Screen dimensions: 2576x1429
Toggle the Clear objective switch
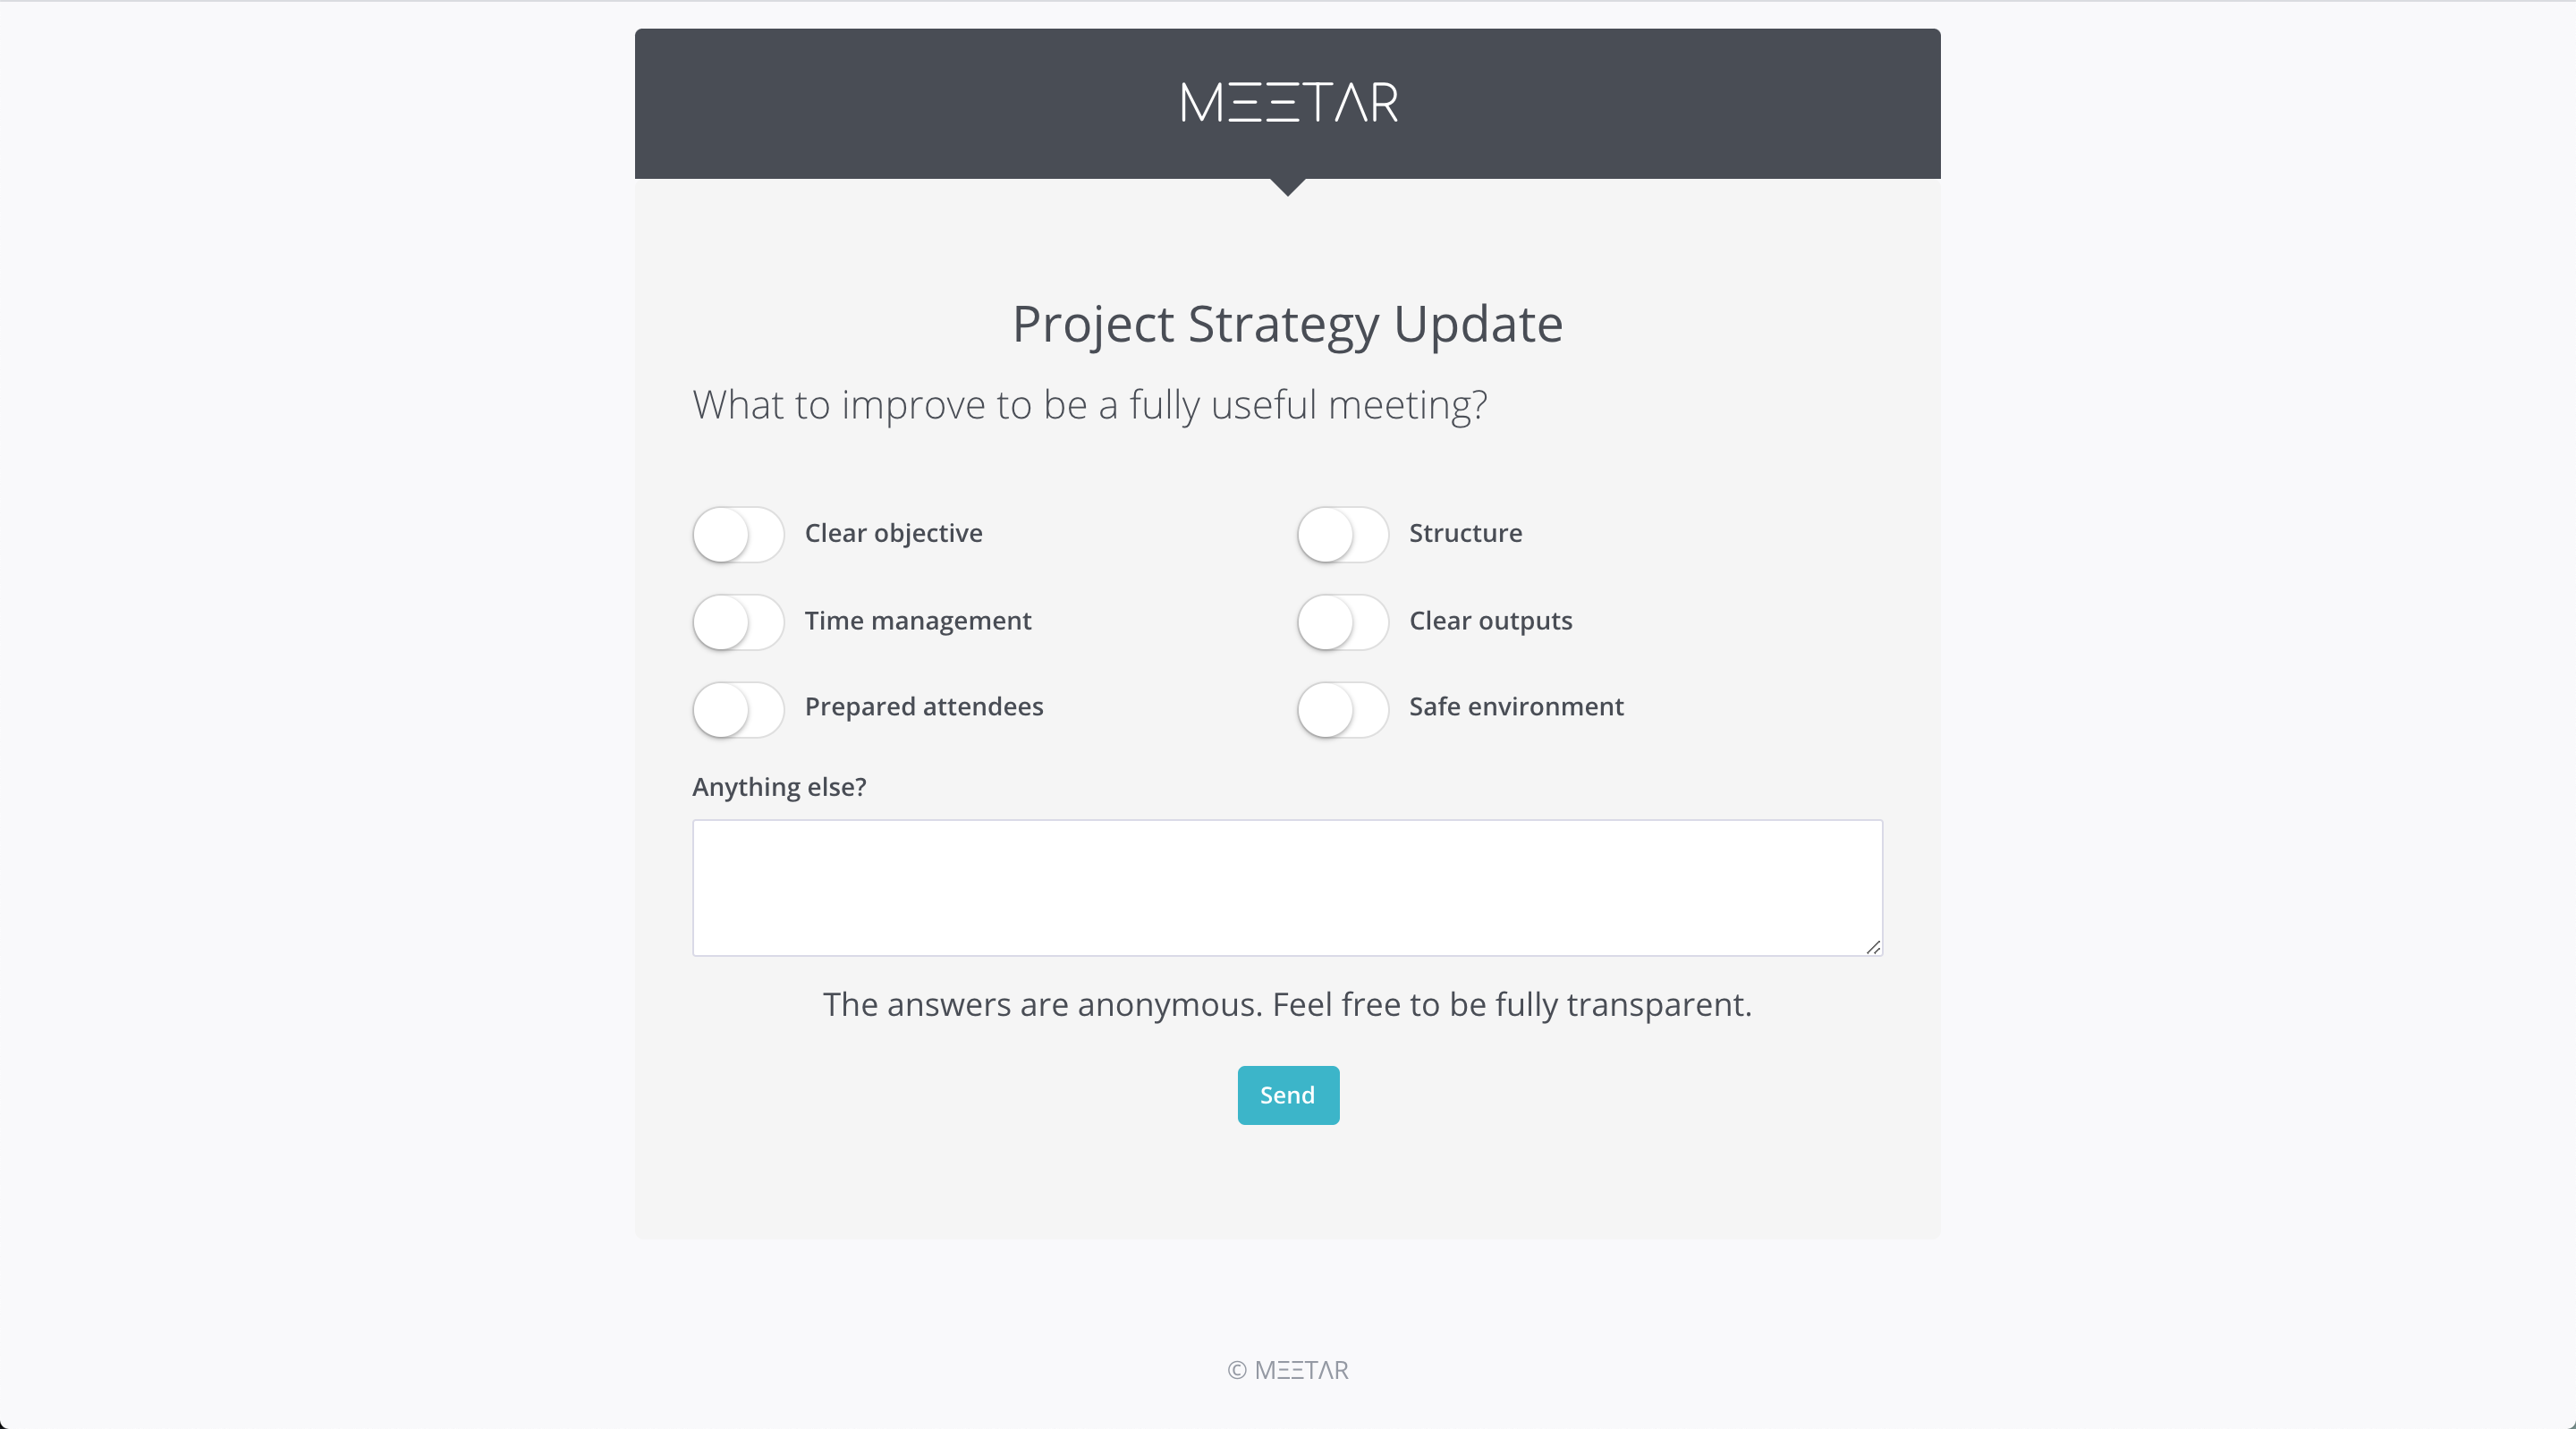click(x=738, y=534)
